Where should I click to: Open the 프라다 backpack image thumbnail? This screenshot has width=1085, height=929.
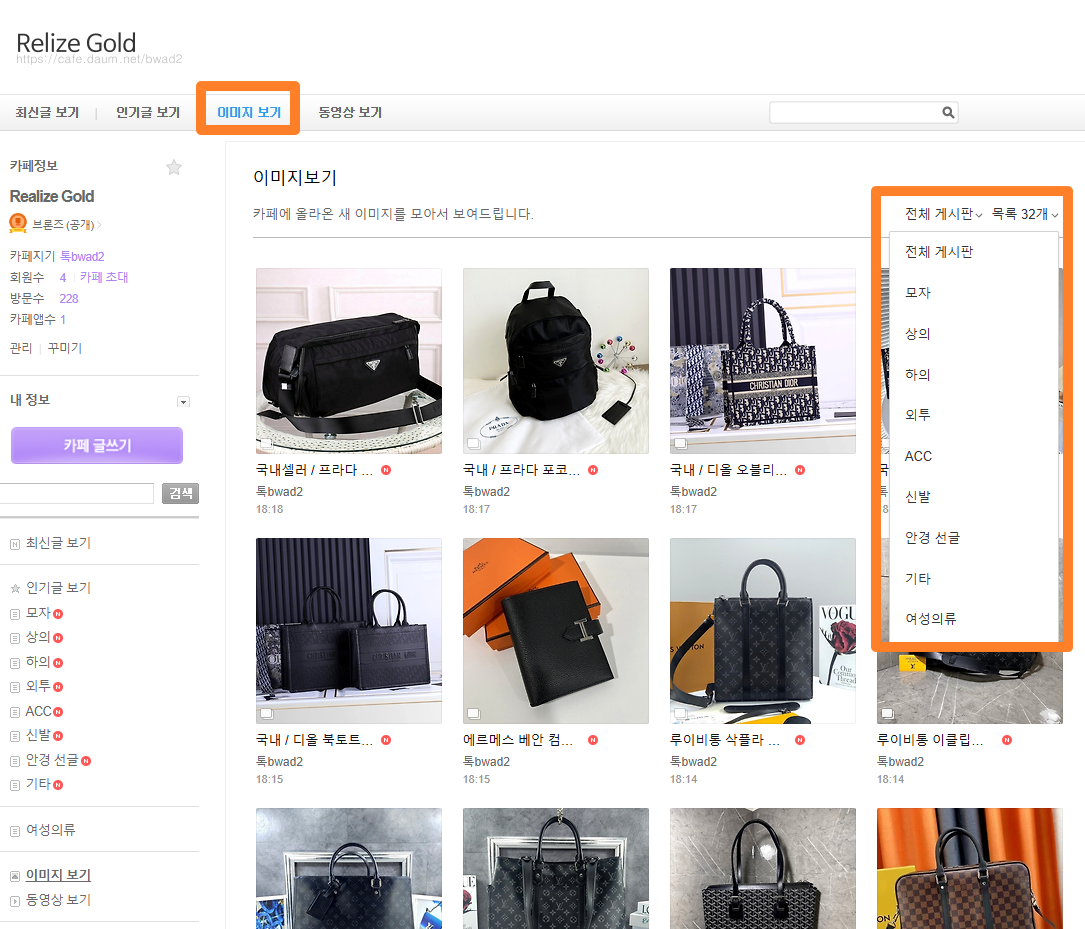tap(556, 361)
